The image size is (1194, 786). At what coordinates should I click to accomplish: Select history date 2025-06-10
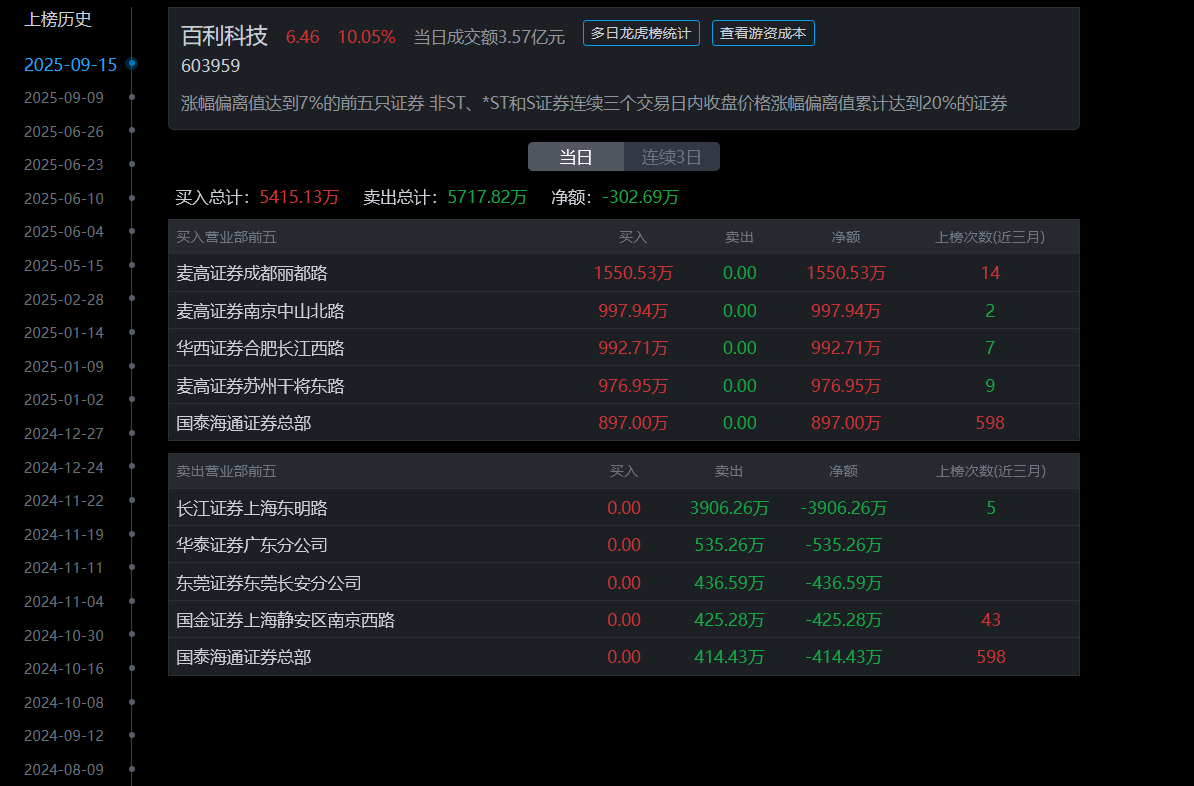[64, 199]
